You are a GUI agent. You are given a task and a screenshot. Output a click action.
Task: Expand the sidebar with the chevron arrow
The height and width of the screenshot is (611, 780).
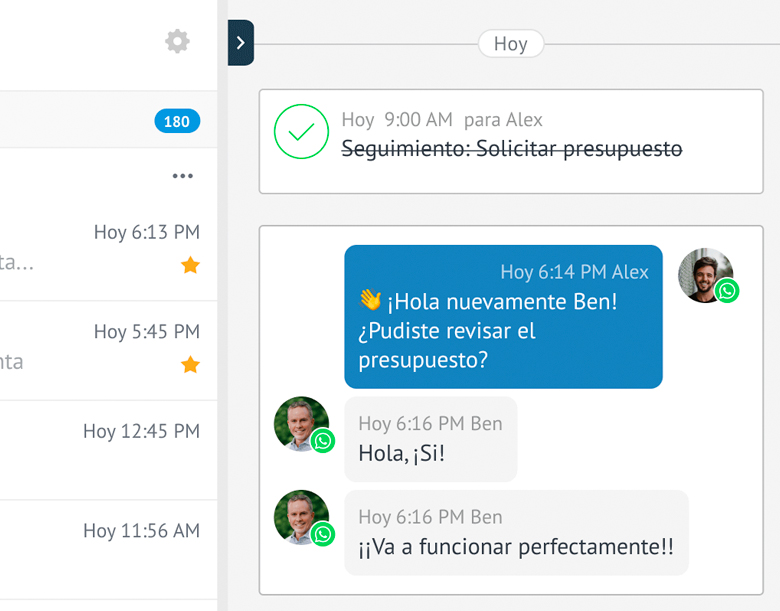click(x=241, y=43)
